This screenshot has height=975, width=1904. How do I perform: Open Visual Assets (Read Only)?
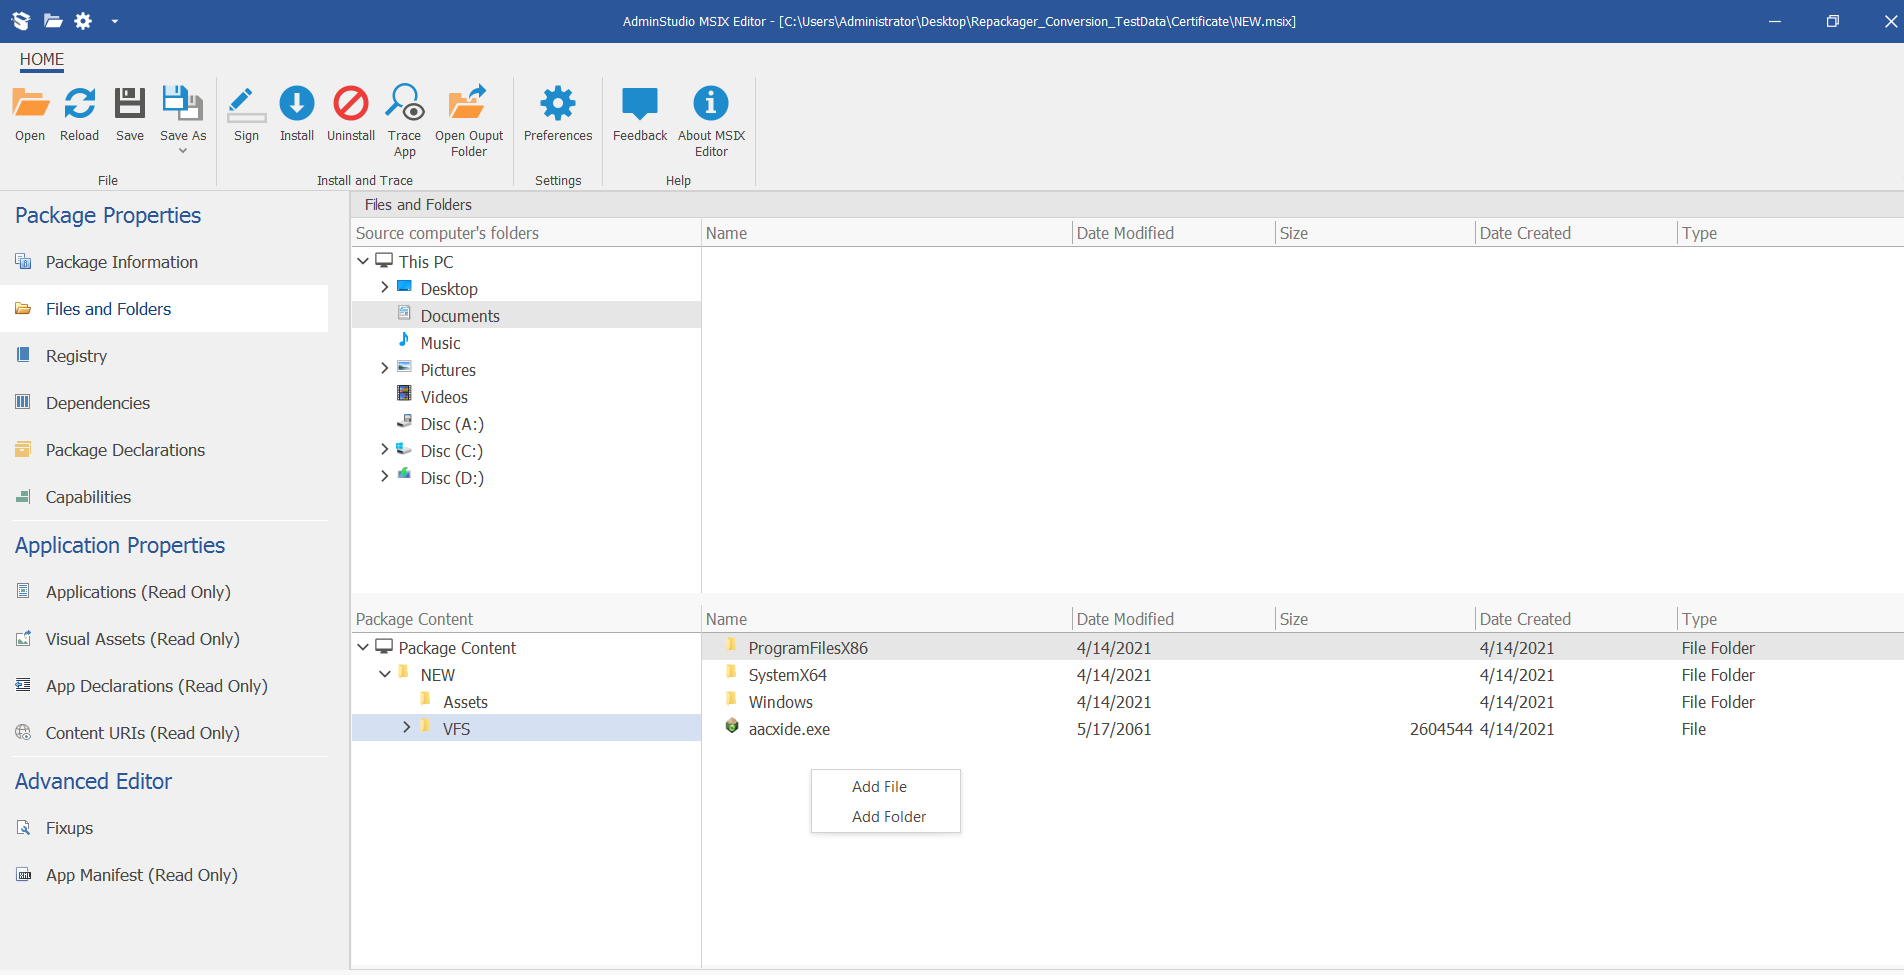click(142, 638)
